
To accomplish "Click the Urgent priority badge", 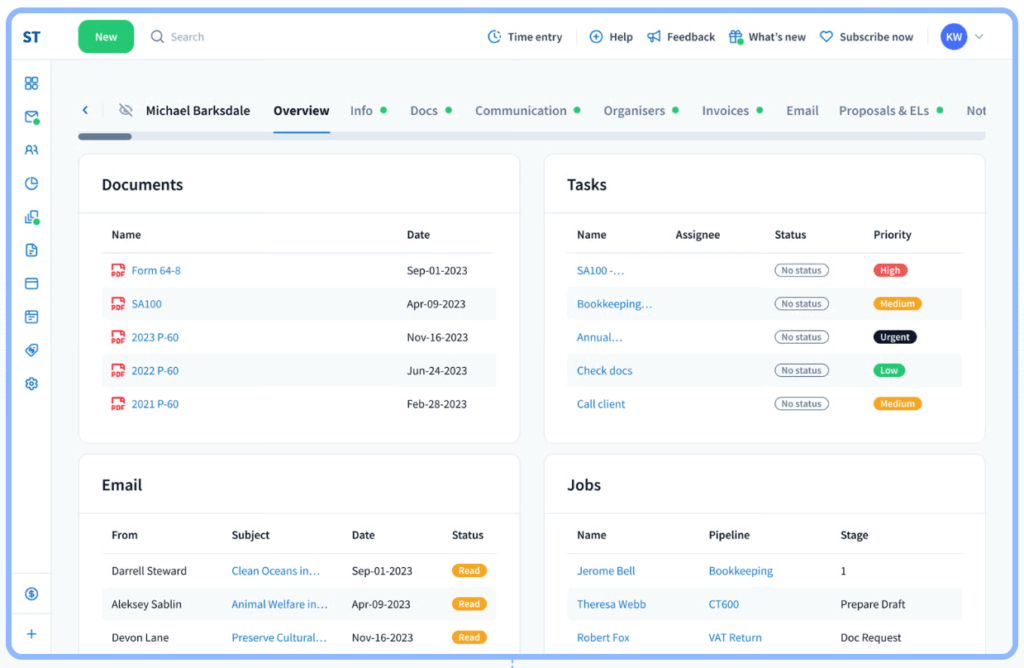I will 894,337.
